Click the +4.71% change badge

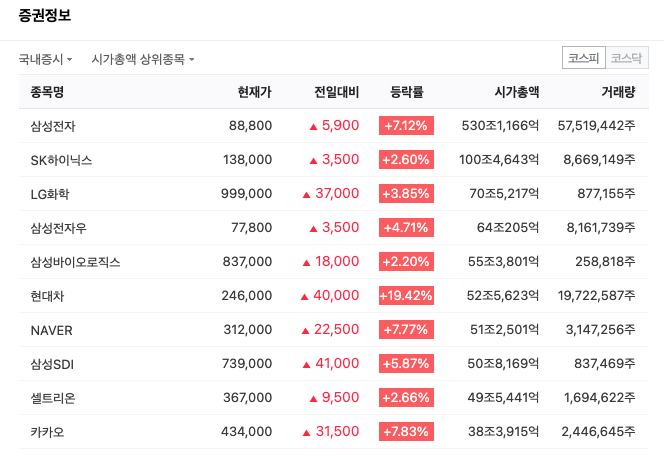[x=406, y=227]
